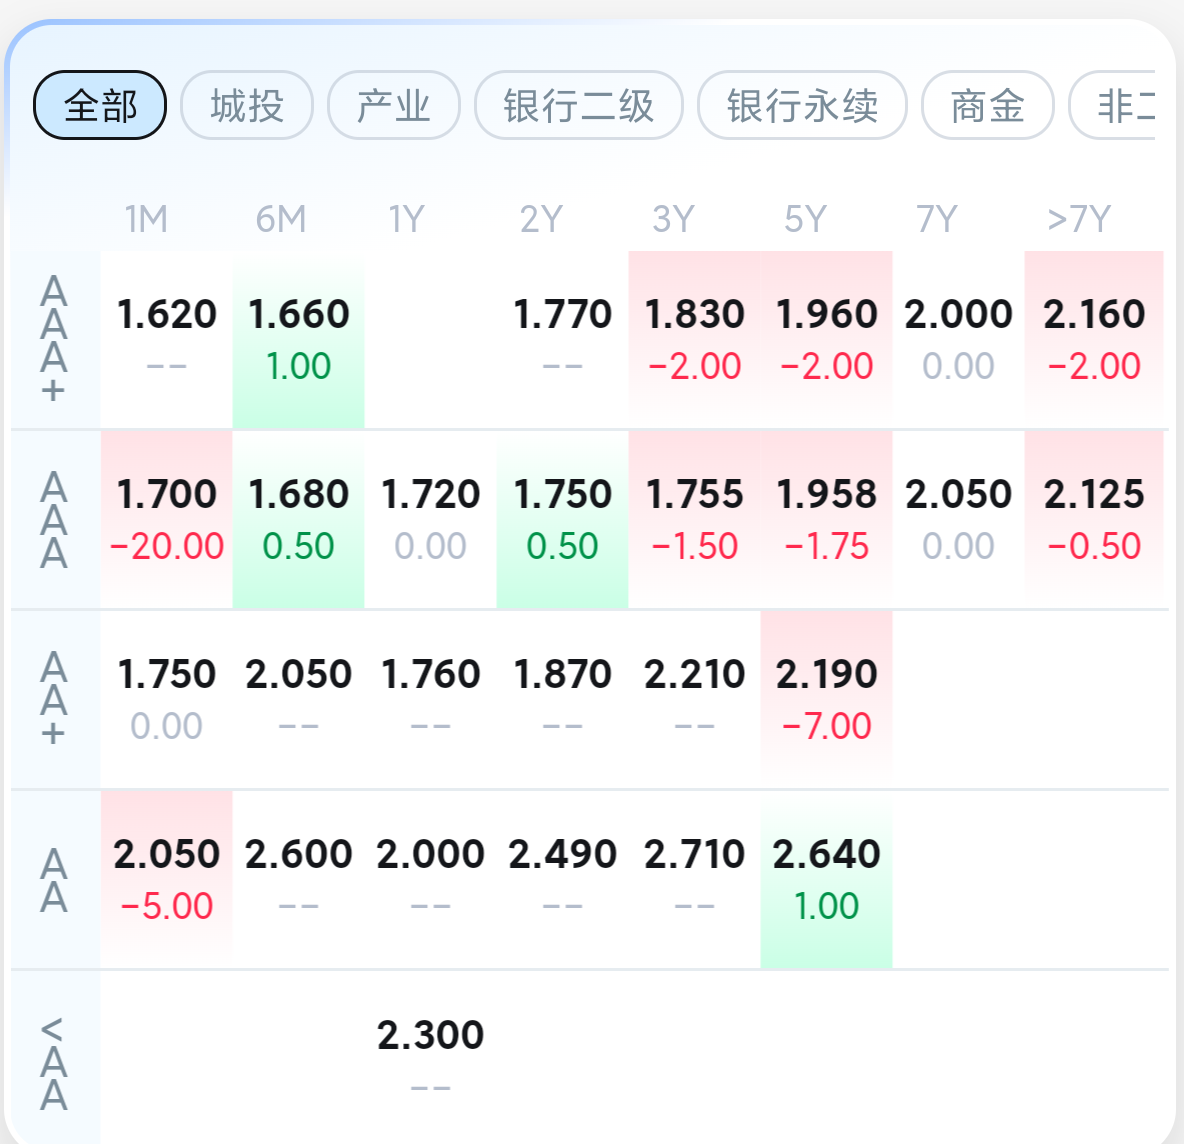Select the partially visible 非 tab

coord(1113,105)
